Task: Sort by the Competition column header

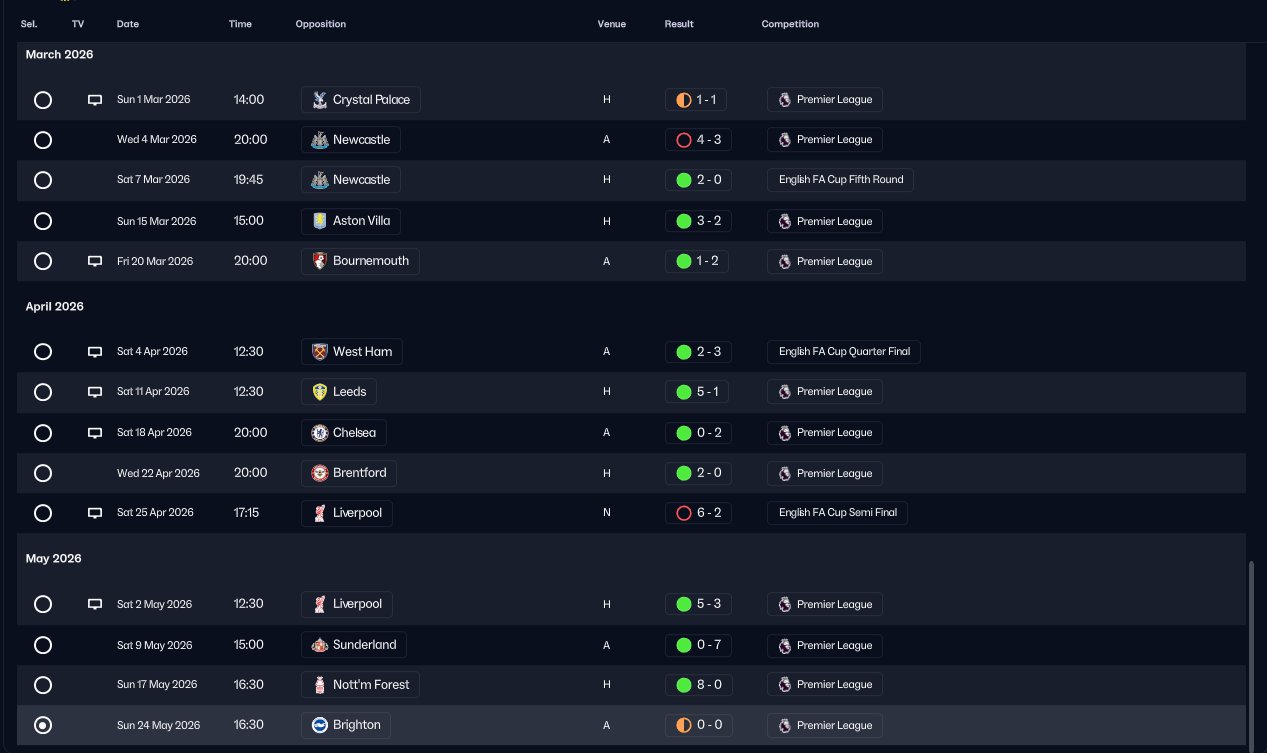Action: [790, 24]
